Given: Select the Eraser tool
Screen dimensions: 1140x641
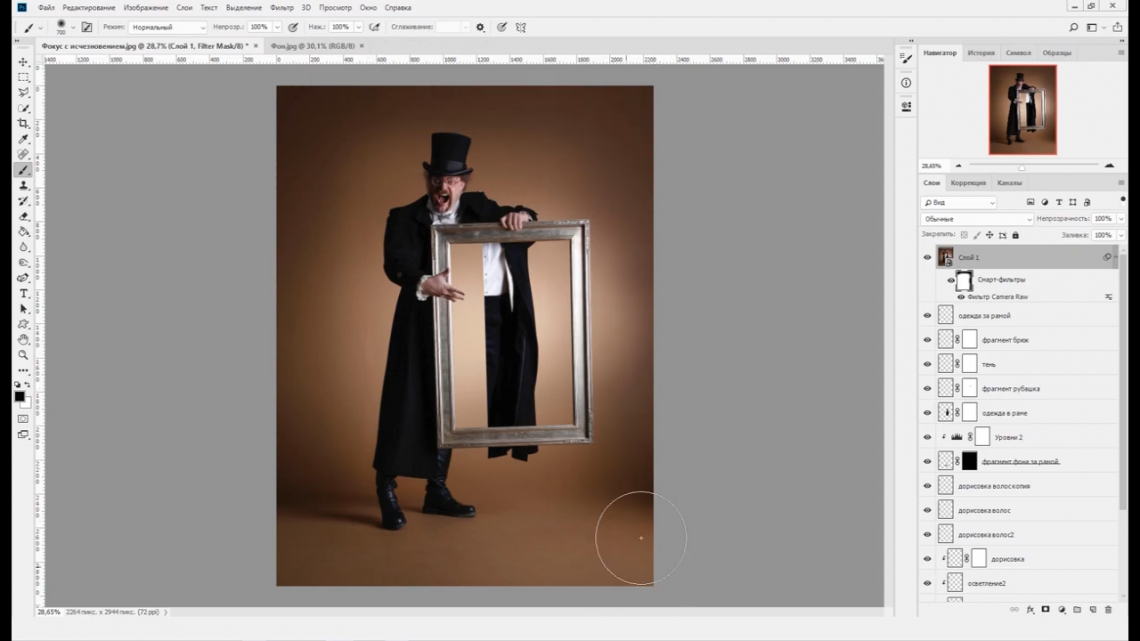Looking at the screenshot, I should click(23, 216).
